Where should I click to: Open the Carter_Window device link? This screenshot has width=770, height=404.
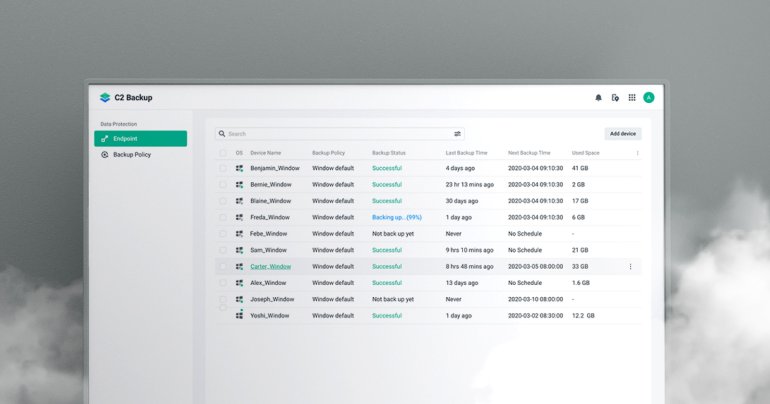coord(270,267)
